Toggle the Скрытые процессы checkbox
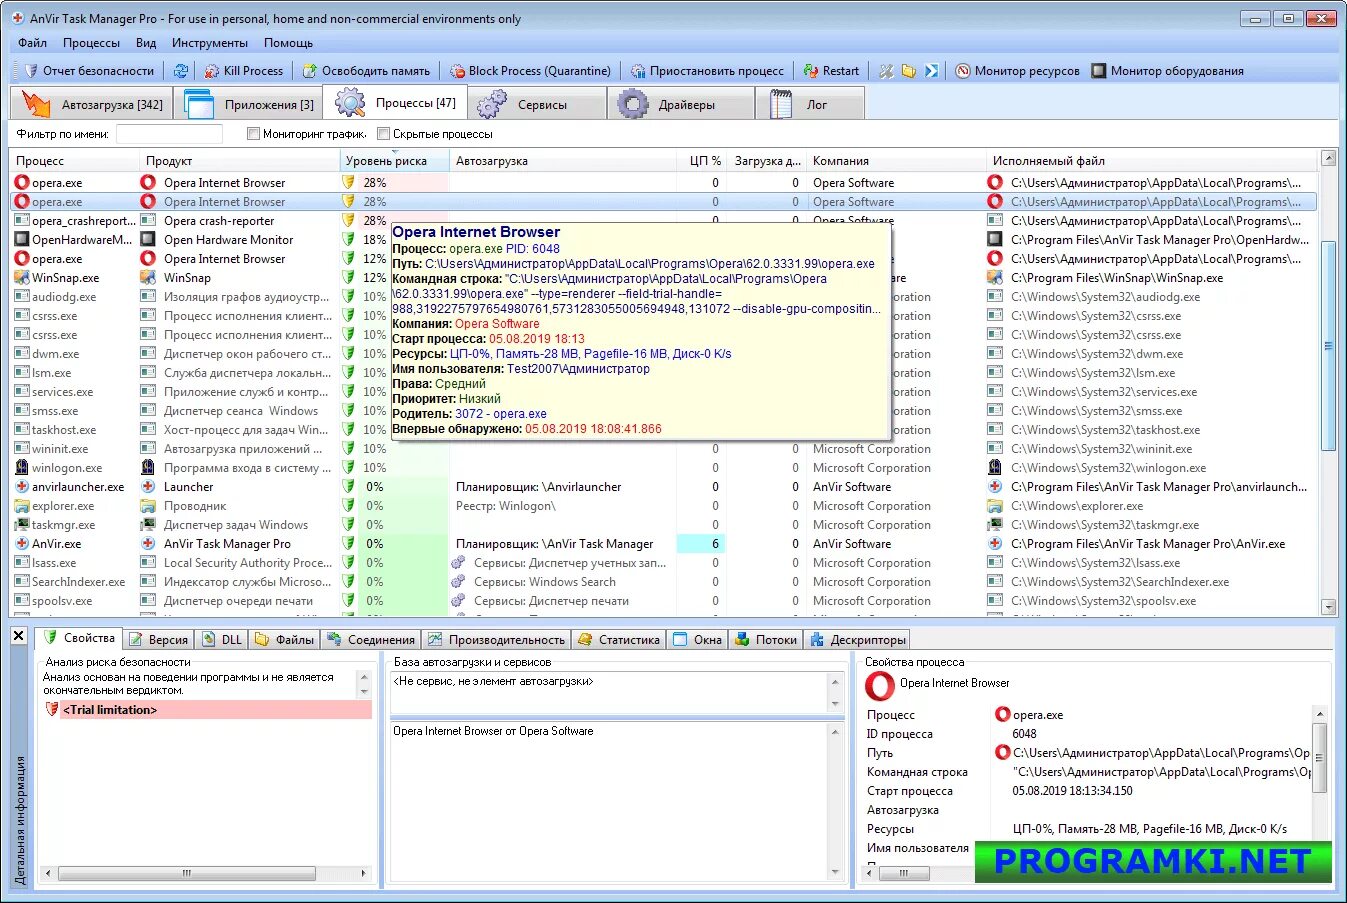The height and width of the screenshot is (903, 1347). coord(383,134)
